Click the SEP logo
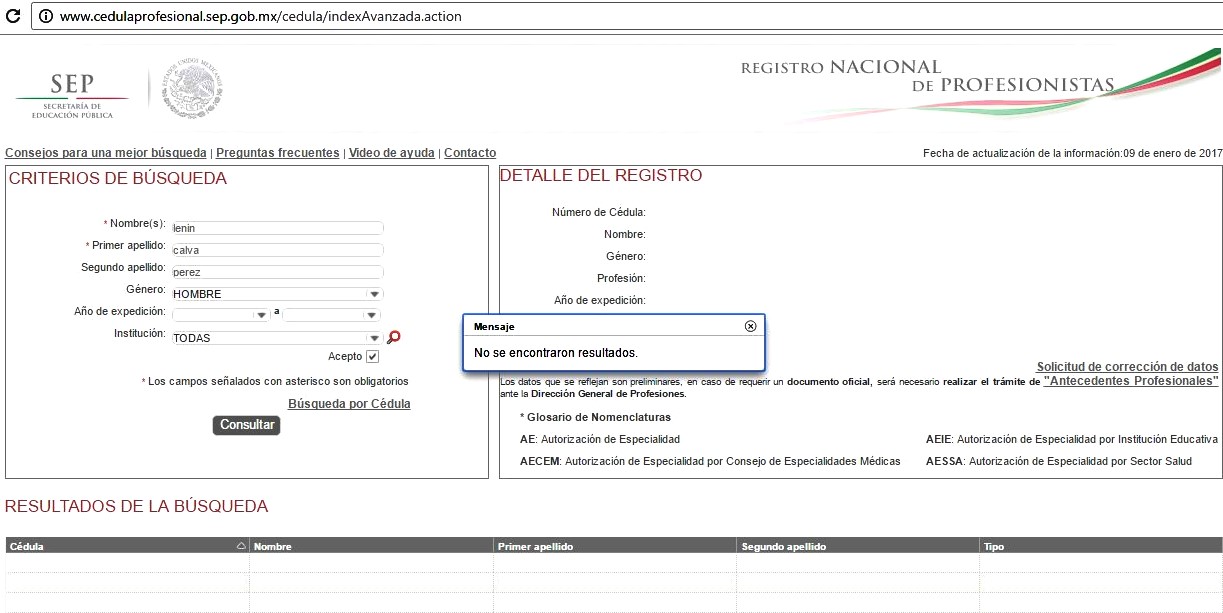Viewport: 1223px width, 613px height. point(72,94)
